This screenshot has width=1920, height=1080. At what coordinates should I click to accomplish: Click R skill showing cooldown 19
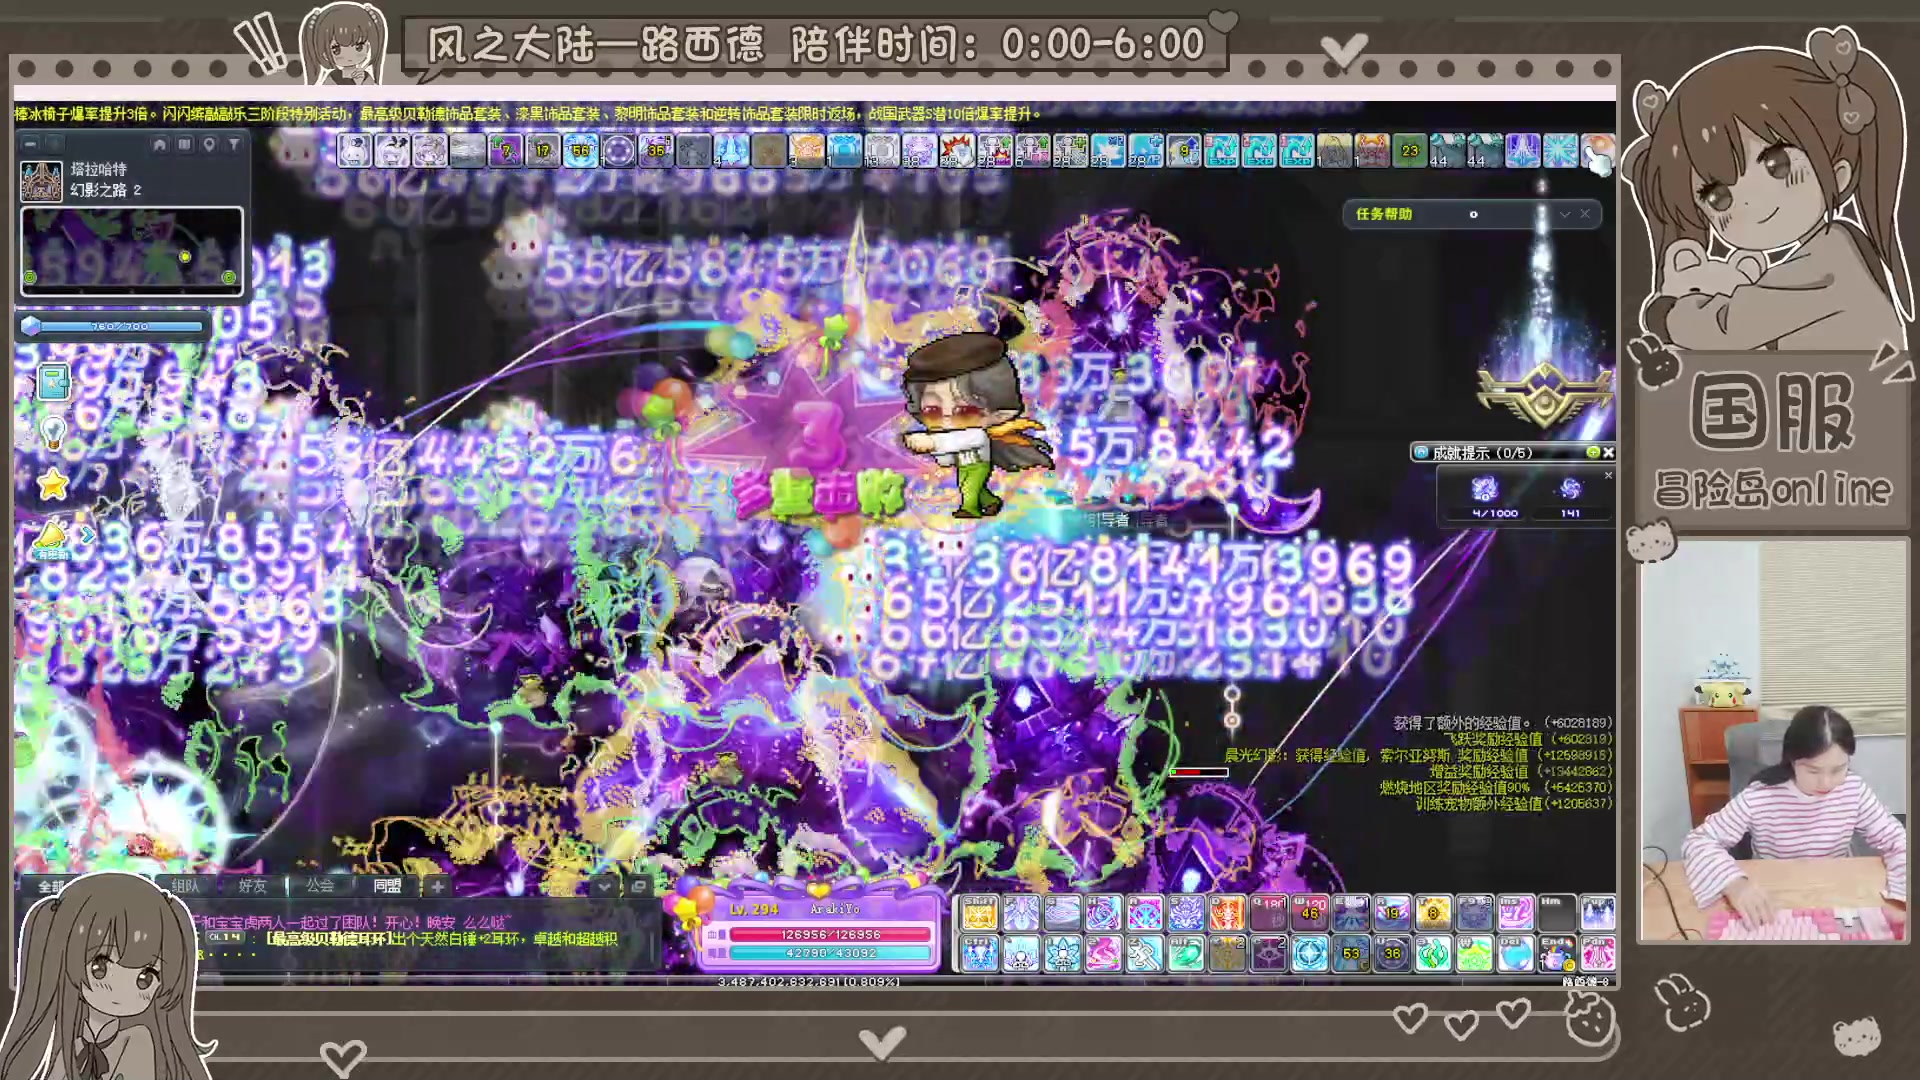click(1392, 913)
